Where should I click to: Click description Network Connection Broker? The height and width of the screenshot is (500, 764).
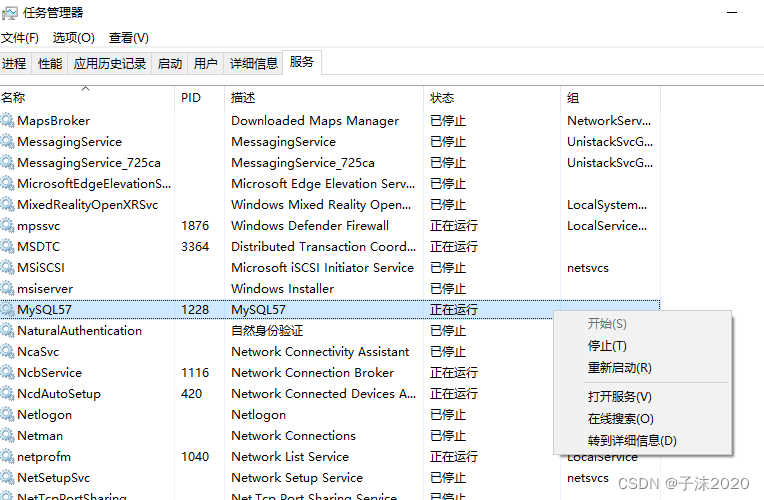click(312, 372)
